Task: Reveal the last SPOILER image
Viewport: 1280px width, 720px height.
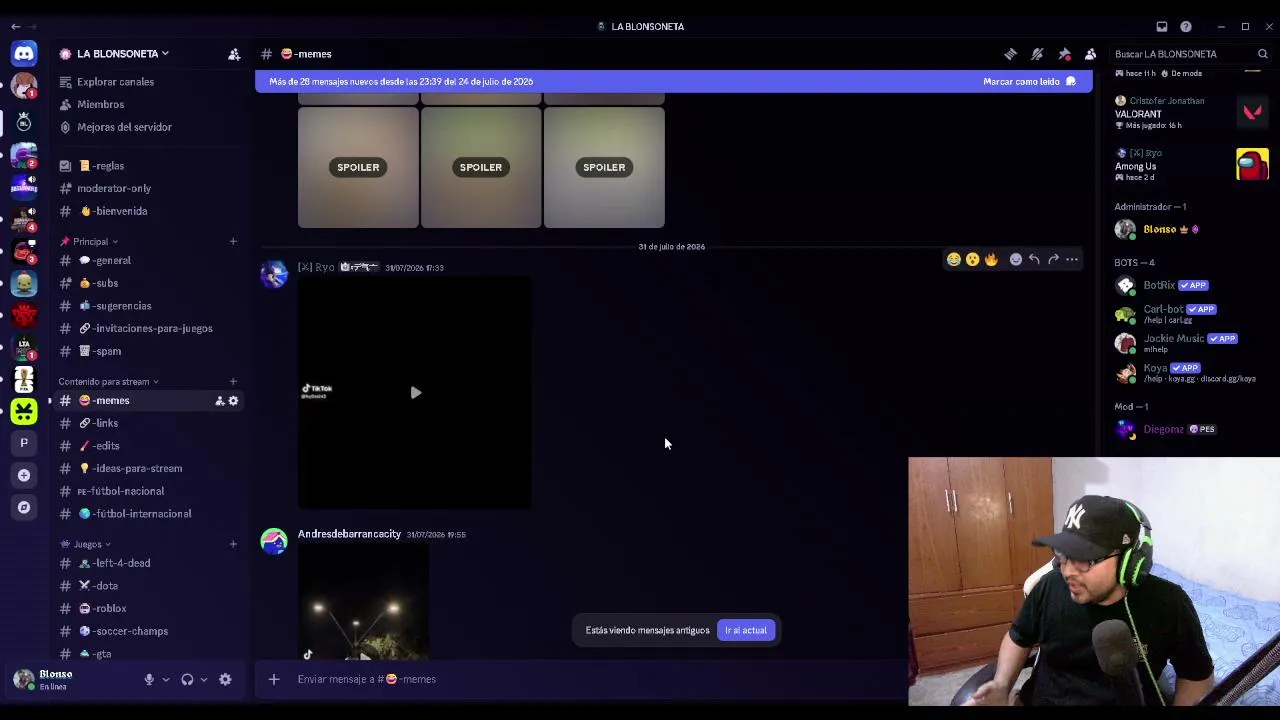Action: [604, 167]
